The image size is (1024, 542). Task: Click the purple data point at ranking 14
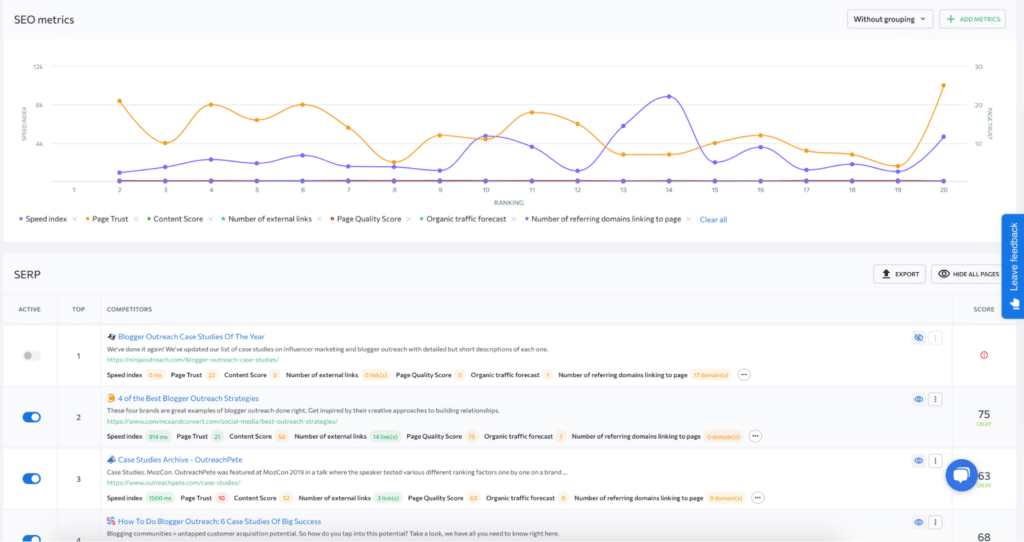[669, 97]
